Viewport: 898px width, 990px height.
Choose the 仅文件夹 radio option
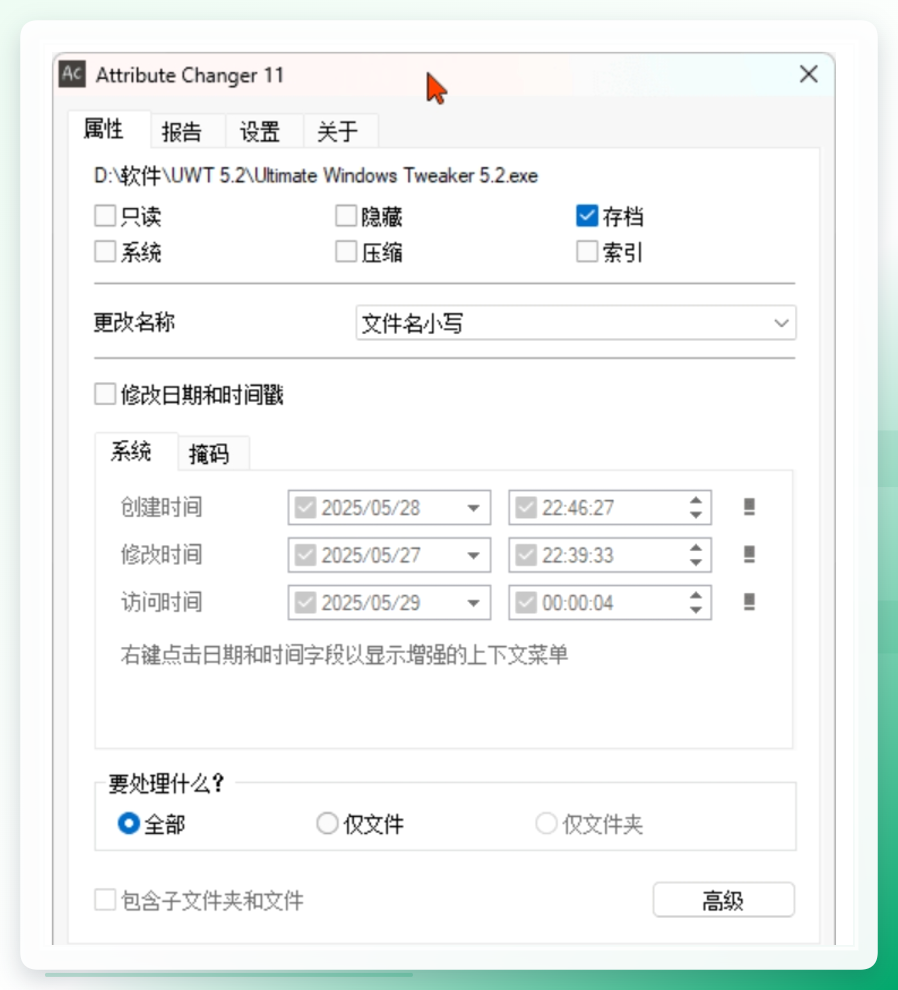pyautogui.click(x=546, y=823)
